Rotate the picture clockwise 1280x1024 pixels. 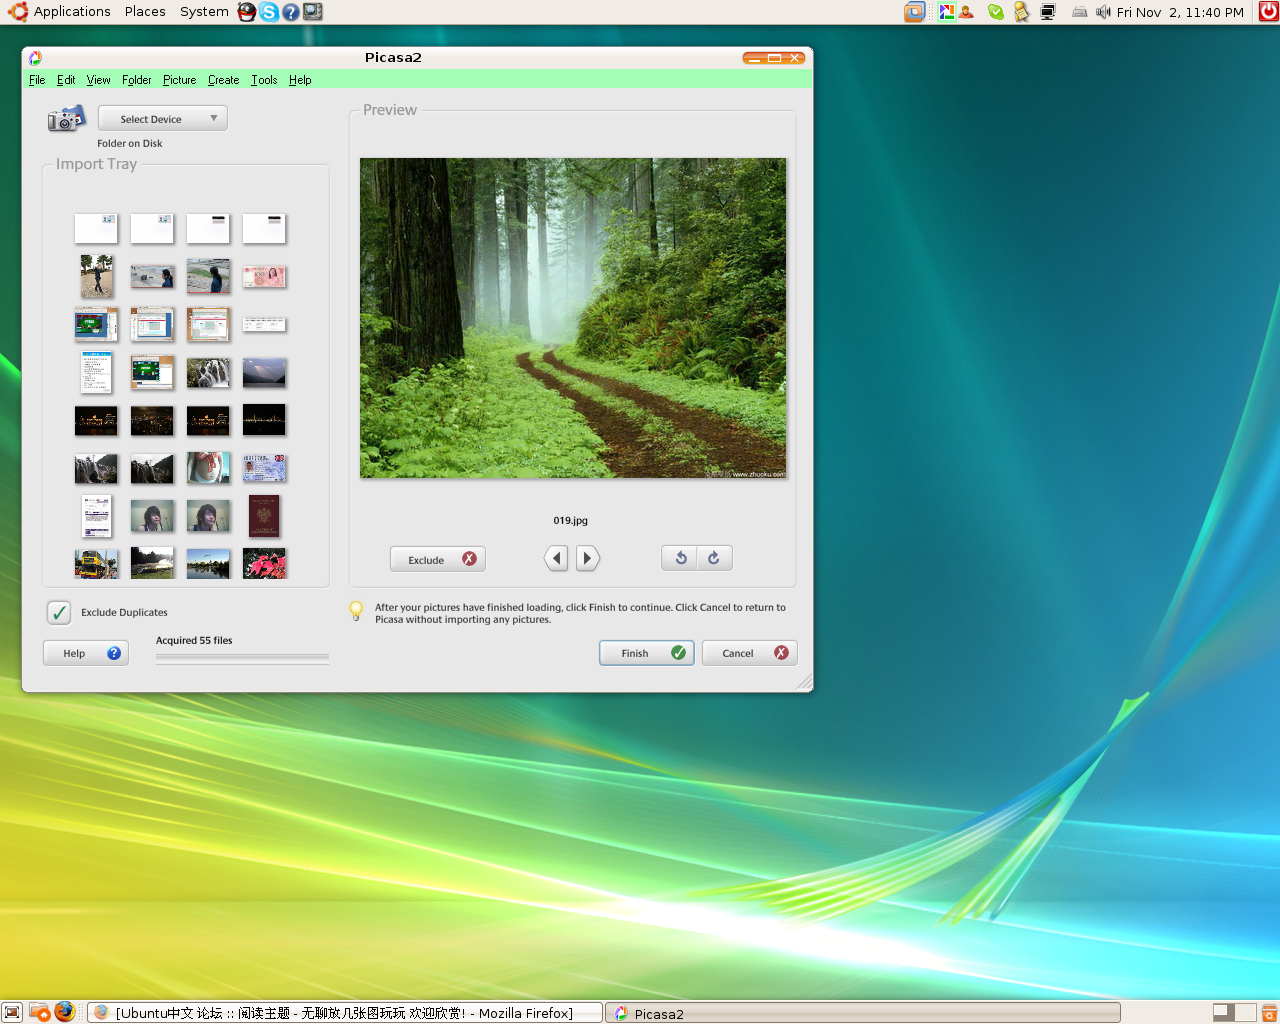tap(714, 558)
